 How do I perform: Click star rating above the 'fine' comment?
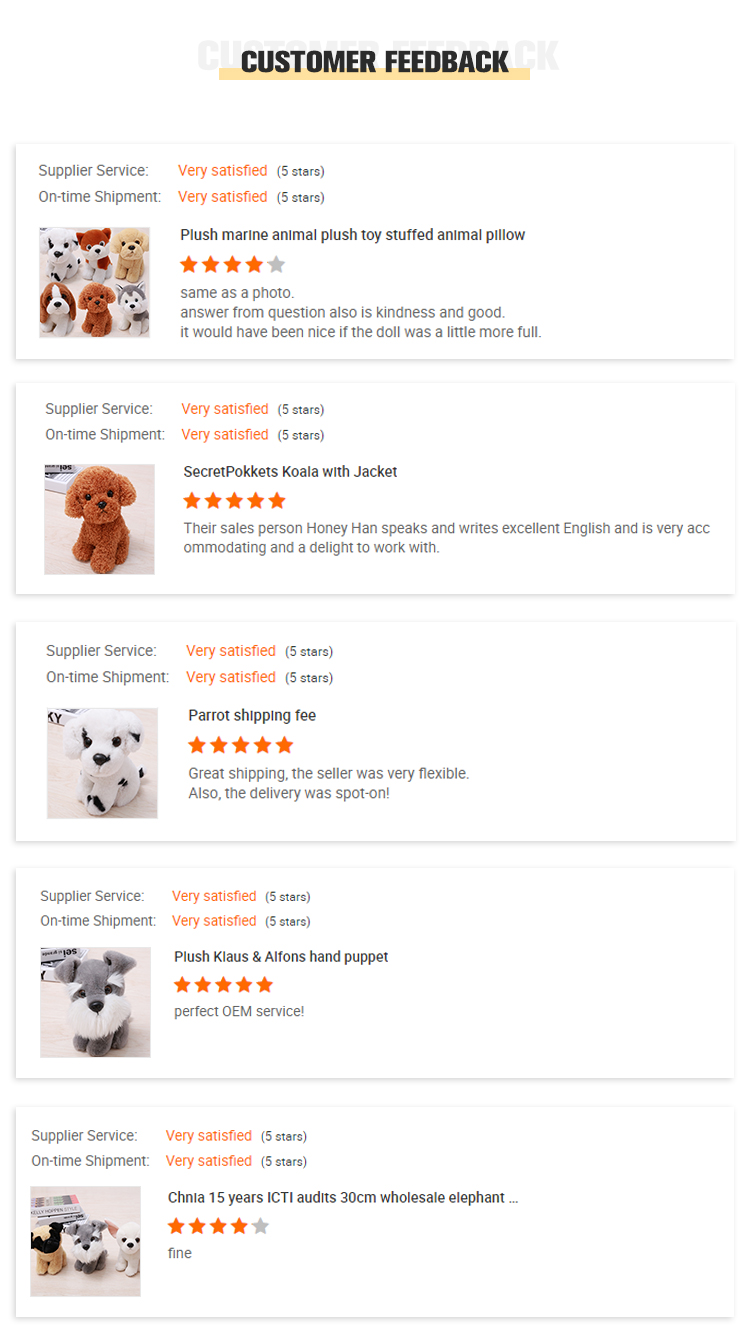click(x=218, y=1226)
